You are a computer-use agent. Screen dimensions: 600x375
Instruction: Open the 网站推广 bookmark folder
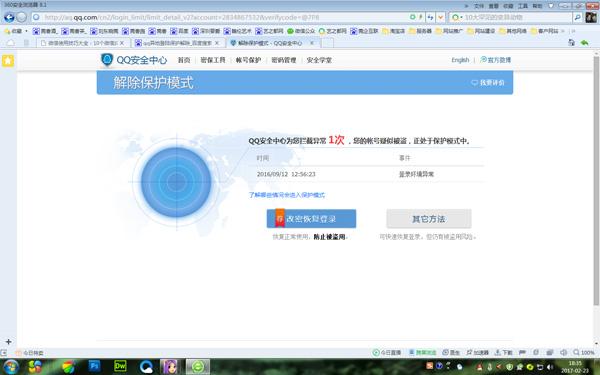450,31
